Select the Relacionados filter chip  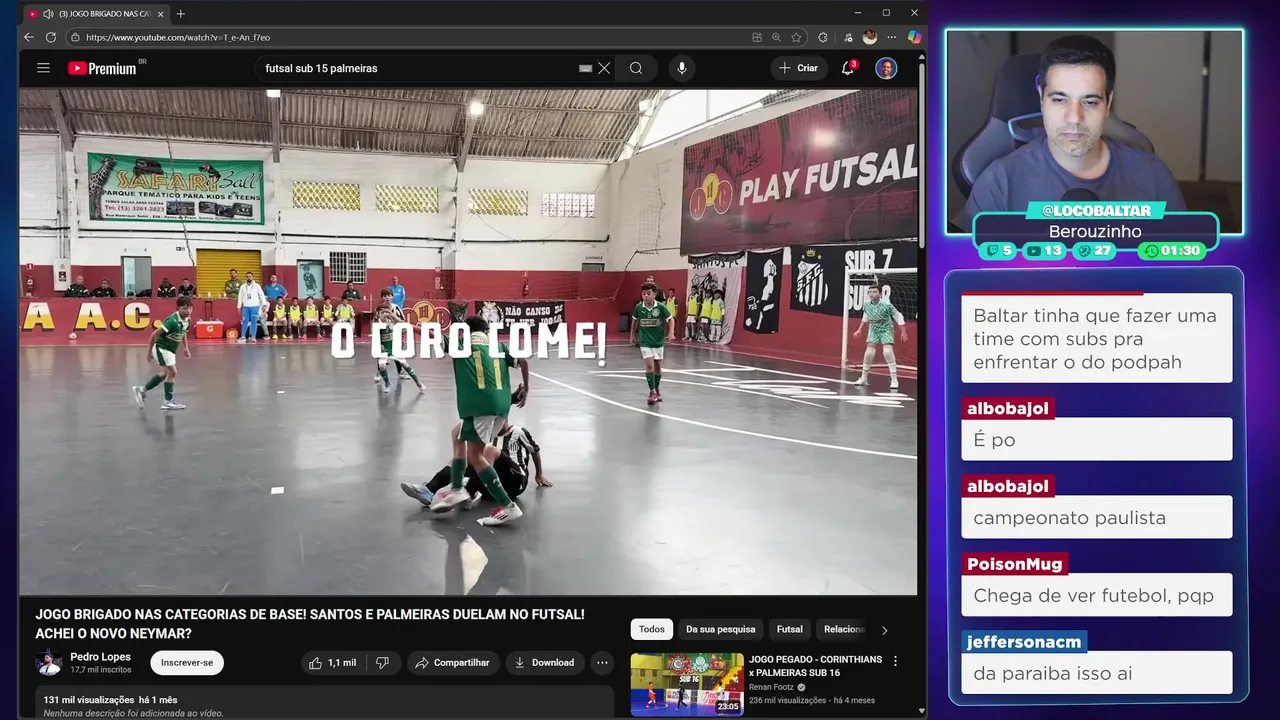844,629
